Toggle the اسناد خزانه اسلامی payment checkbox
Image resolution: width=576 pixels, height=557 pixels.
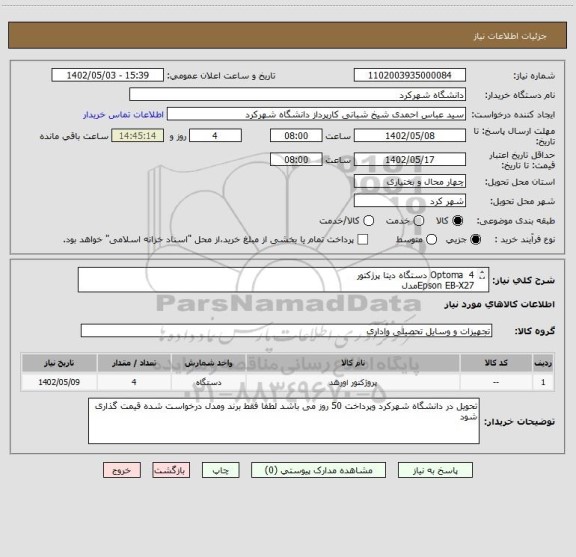point(363,240)
